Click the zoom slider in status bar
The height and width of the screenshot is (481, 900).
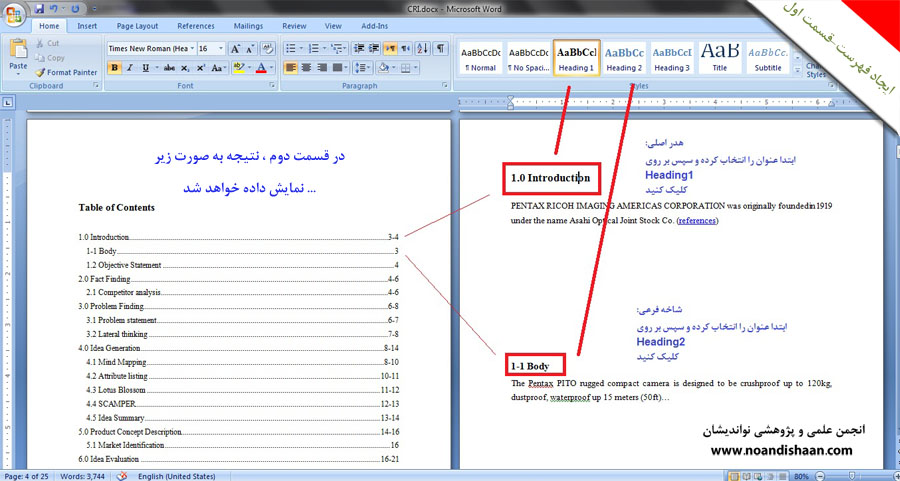[x=850, y=474]
